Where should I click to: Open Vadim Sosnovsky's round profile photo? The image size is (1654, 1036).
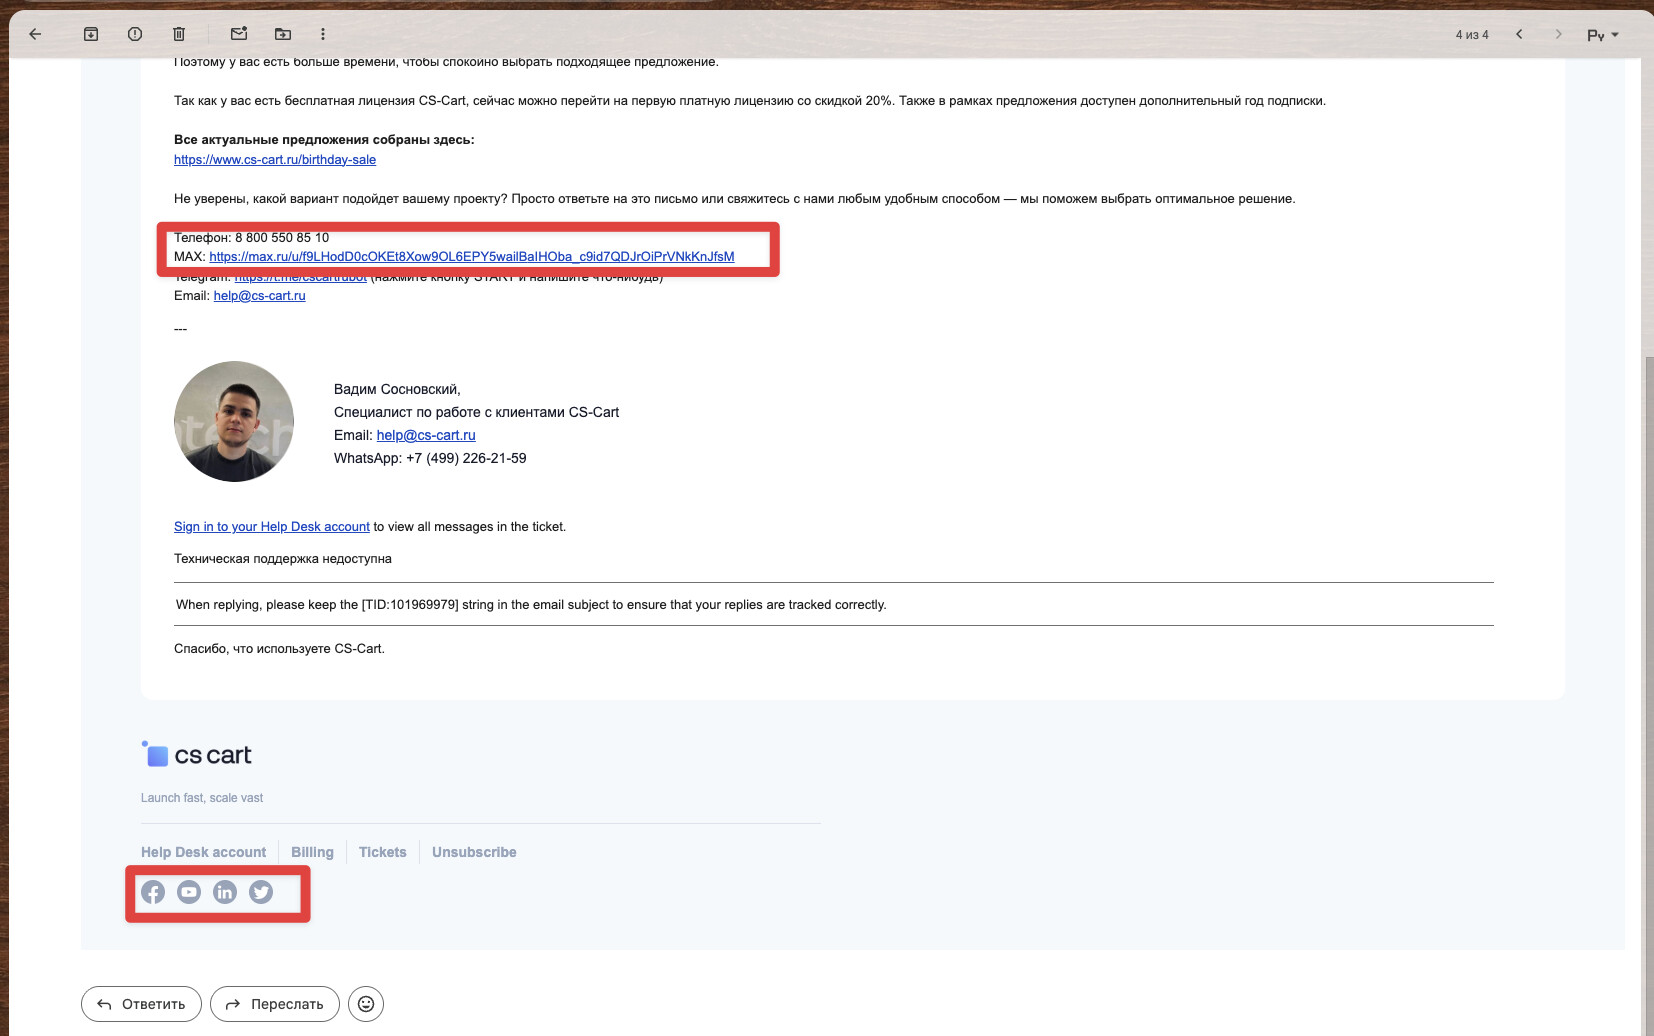[x=234, y=421]
